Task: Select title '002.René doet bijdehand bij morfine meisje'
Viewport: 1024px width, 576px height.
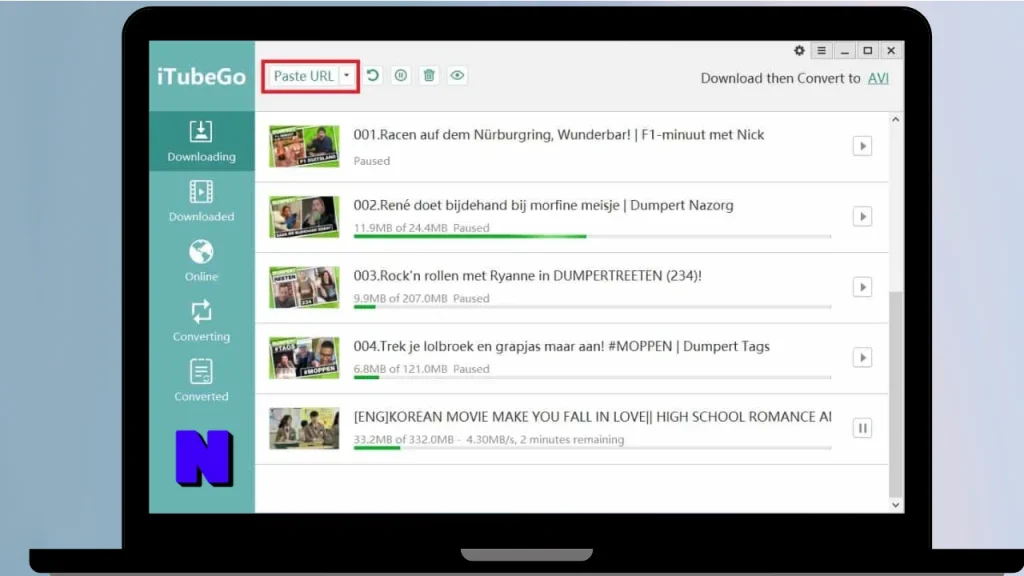Action: (x=487, y=205)
